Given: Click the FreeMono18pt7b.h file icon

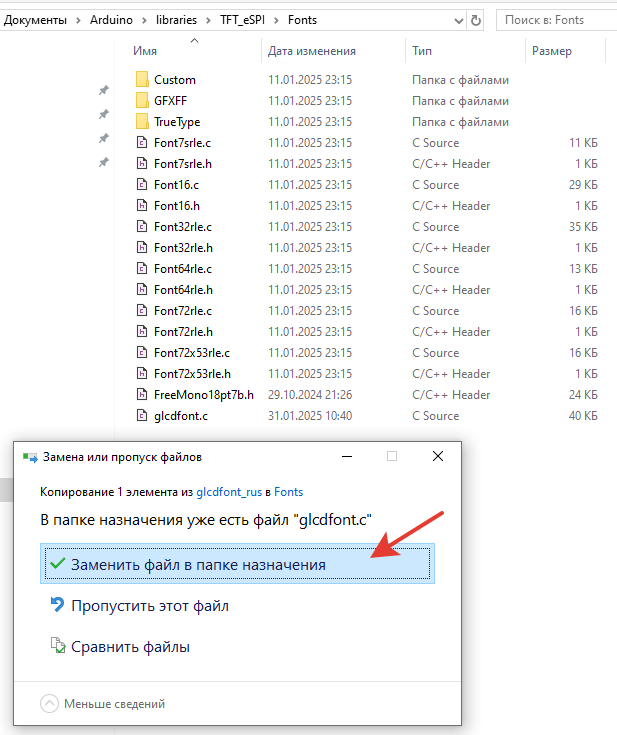Looking at the screenshot, I should point(142,395).
